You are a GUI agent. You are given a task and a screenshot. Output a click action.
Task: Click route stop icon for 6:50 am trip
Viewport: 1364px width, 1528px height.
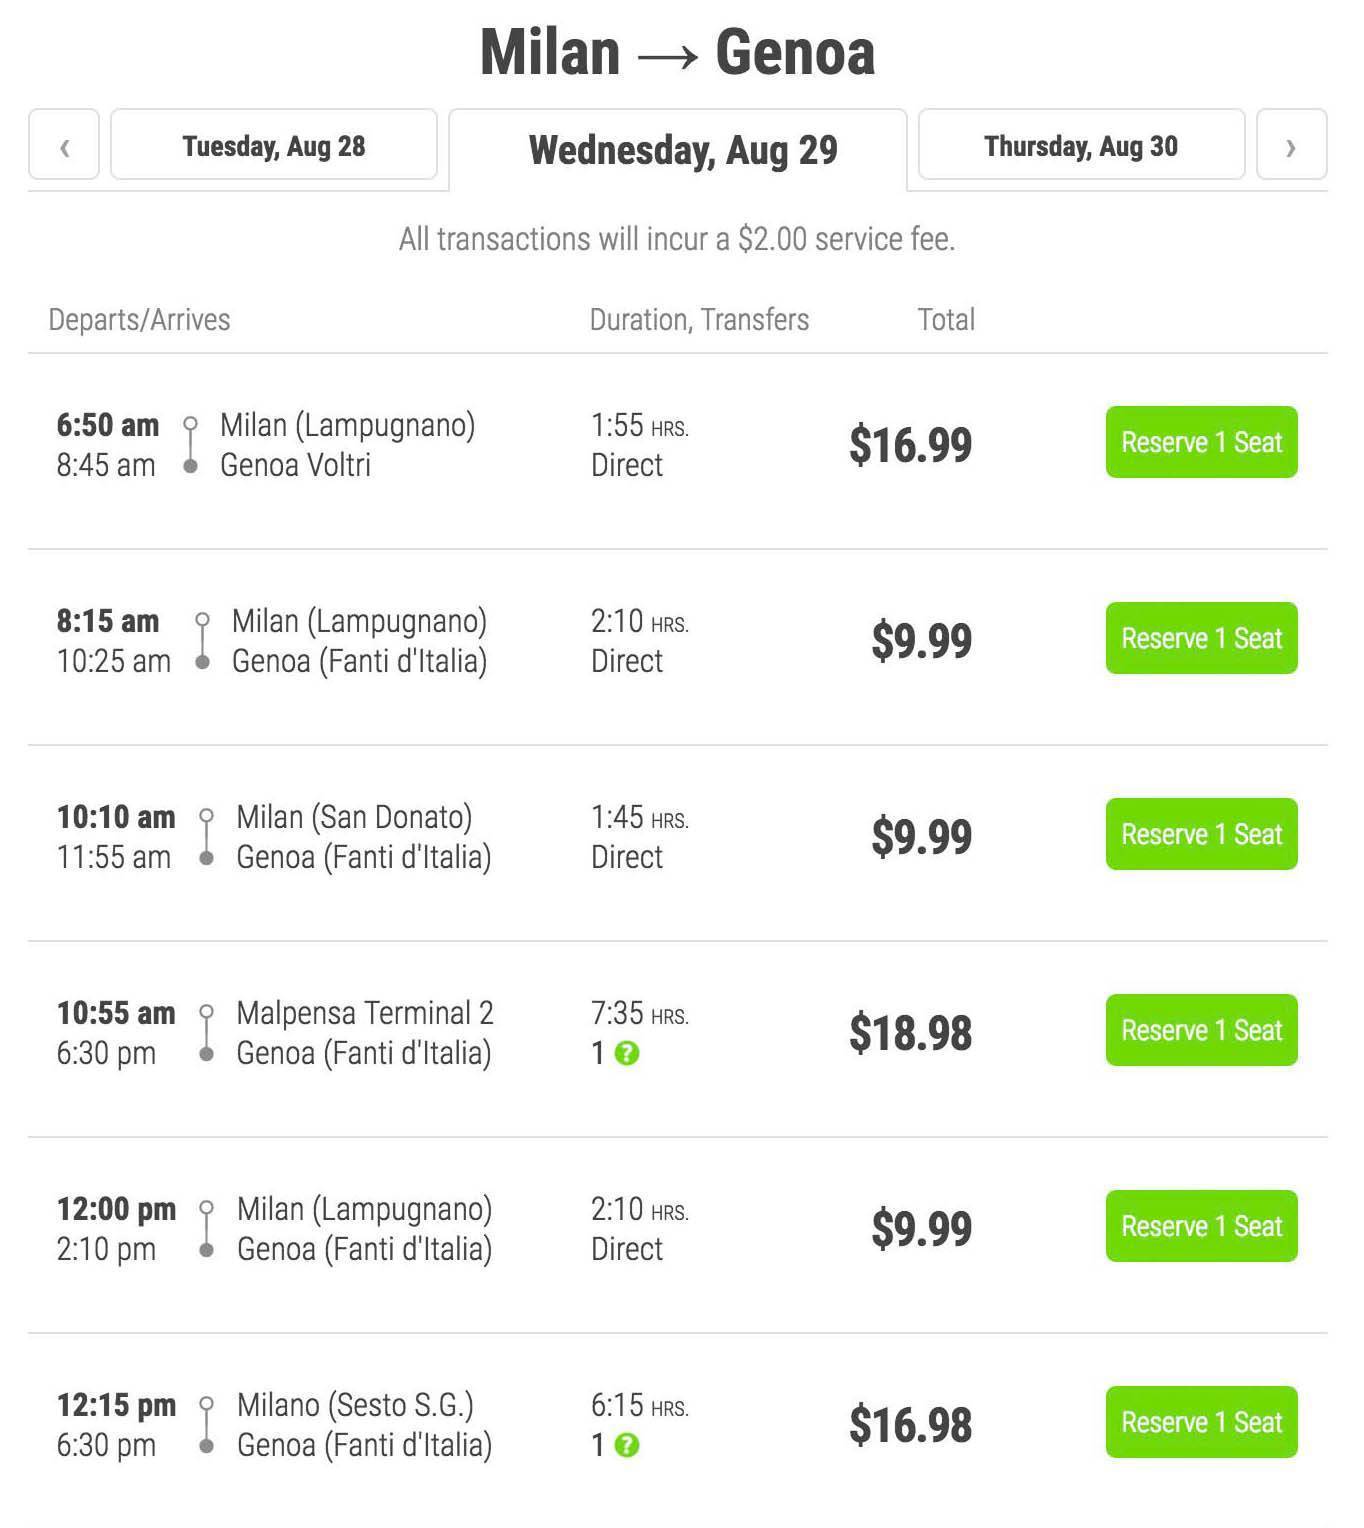pyautogui.click(x=190, y=445)
